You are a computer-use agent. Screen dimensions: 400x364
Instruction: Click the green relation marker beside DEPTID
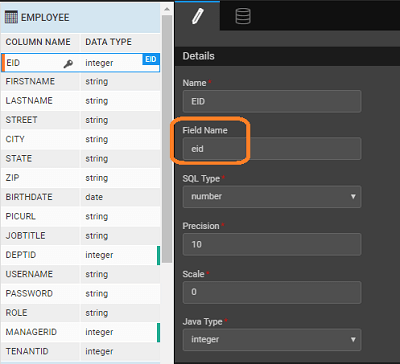coord(158,255)
